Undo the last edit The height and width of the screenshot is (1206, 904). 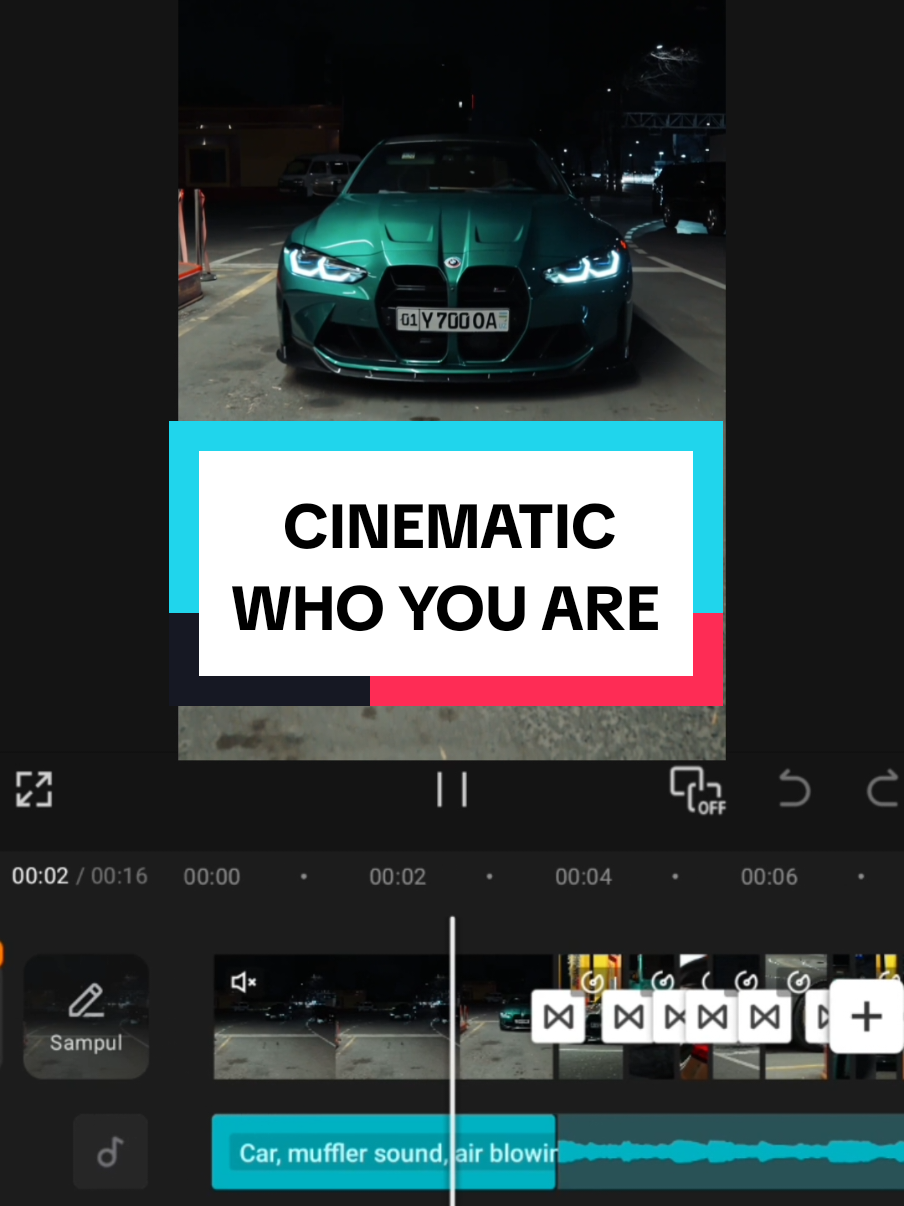pyautogui.click(x=794, y=790)
